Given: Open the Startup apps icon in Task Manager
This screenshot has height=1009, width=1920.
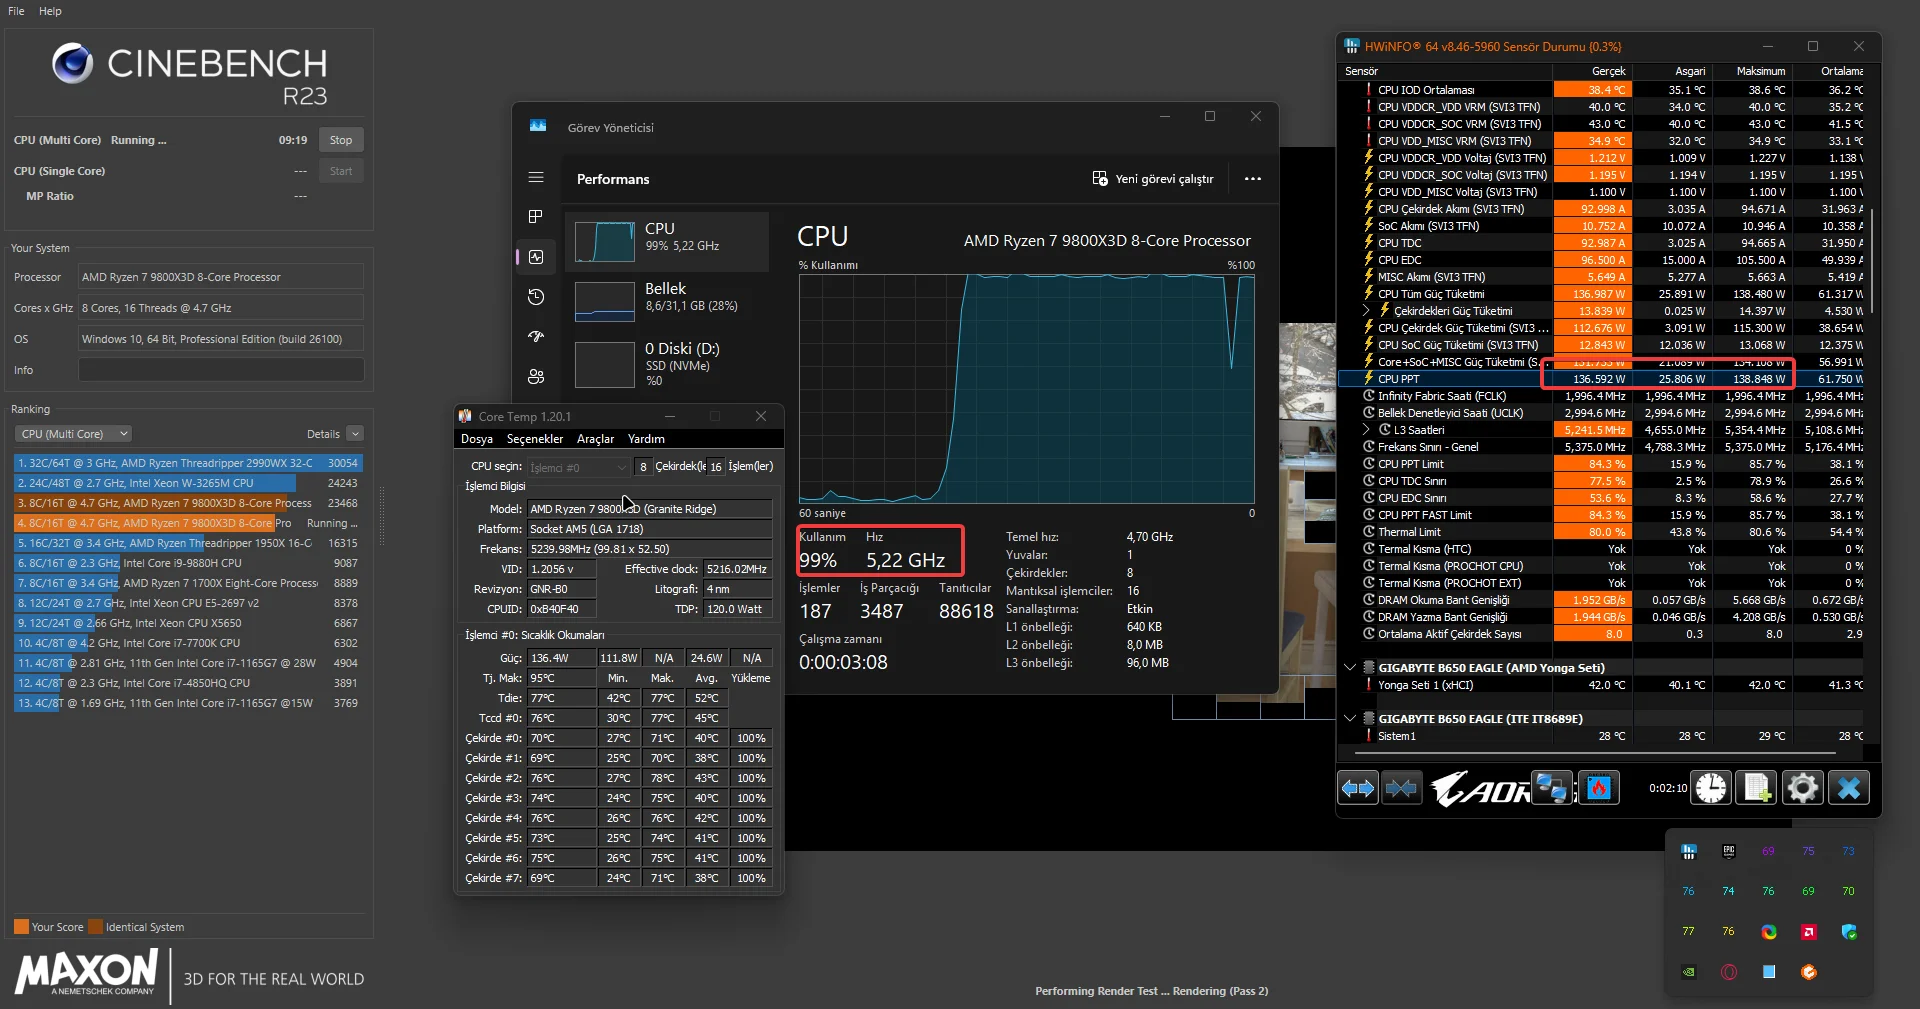Looking at the screenshot, I should pos(536,337).
